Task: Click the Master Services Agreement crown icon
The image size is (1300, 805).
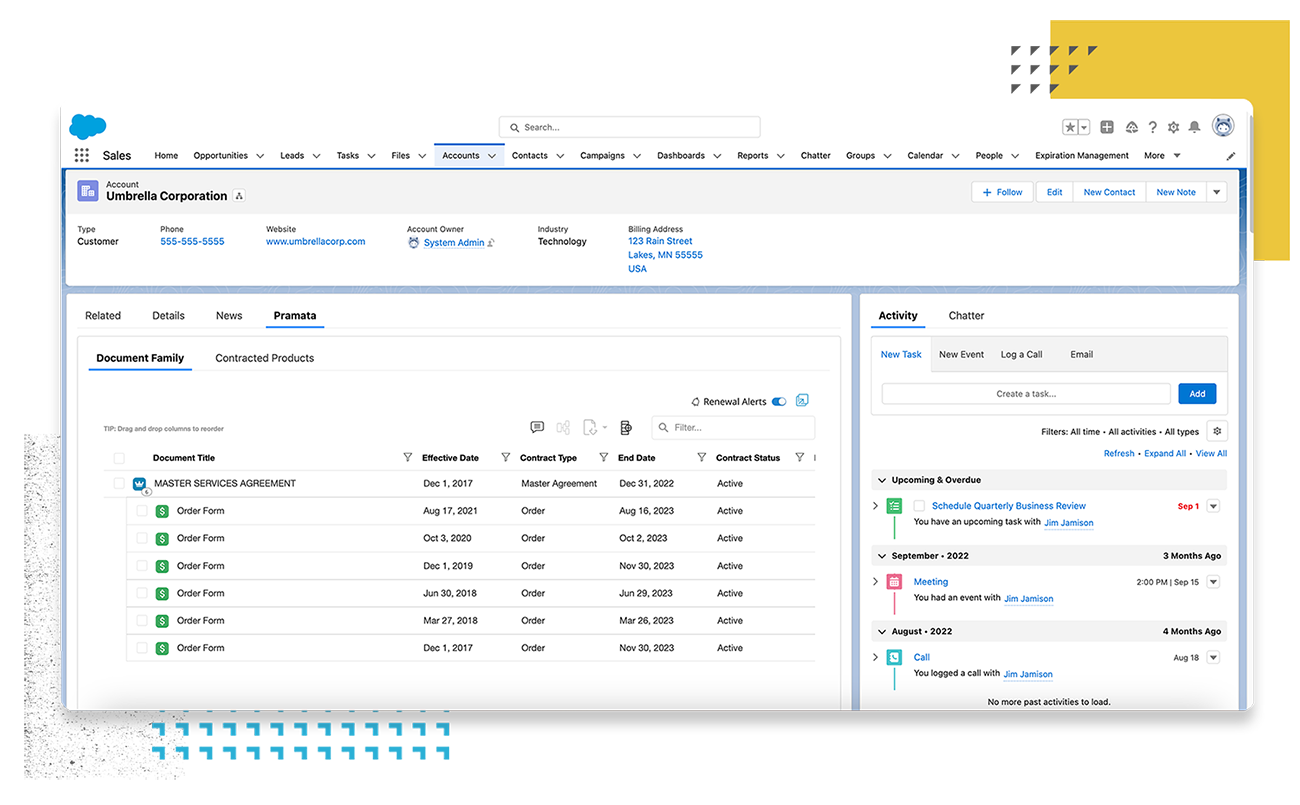Action: 140,484
